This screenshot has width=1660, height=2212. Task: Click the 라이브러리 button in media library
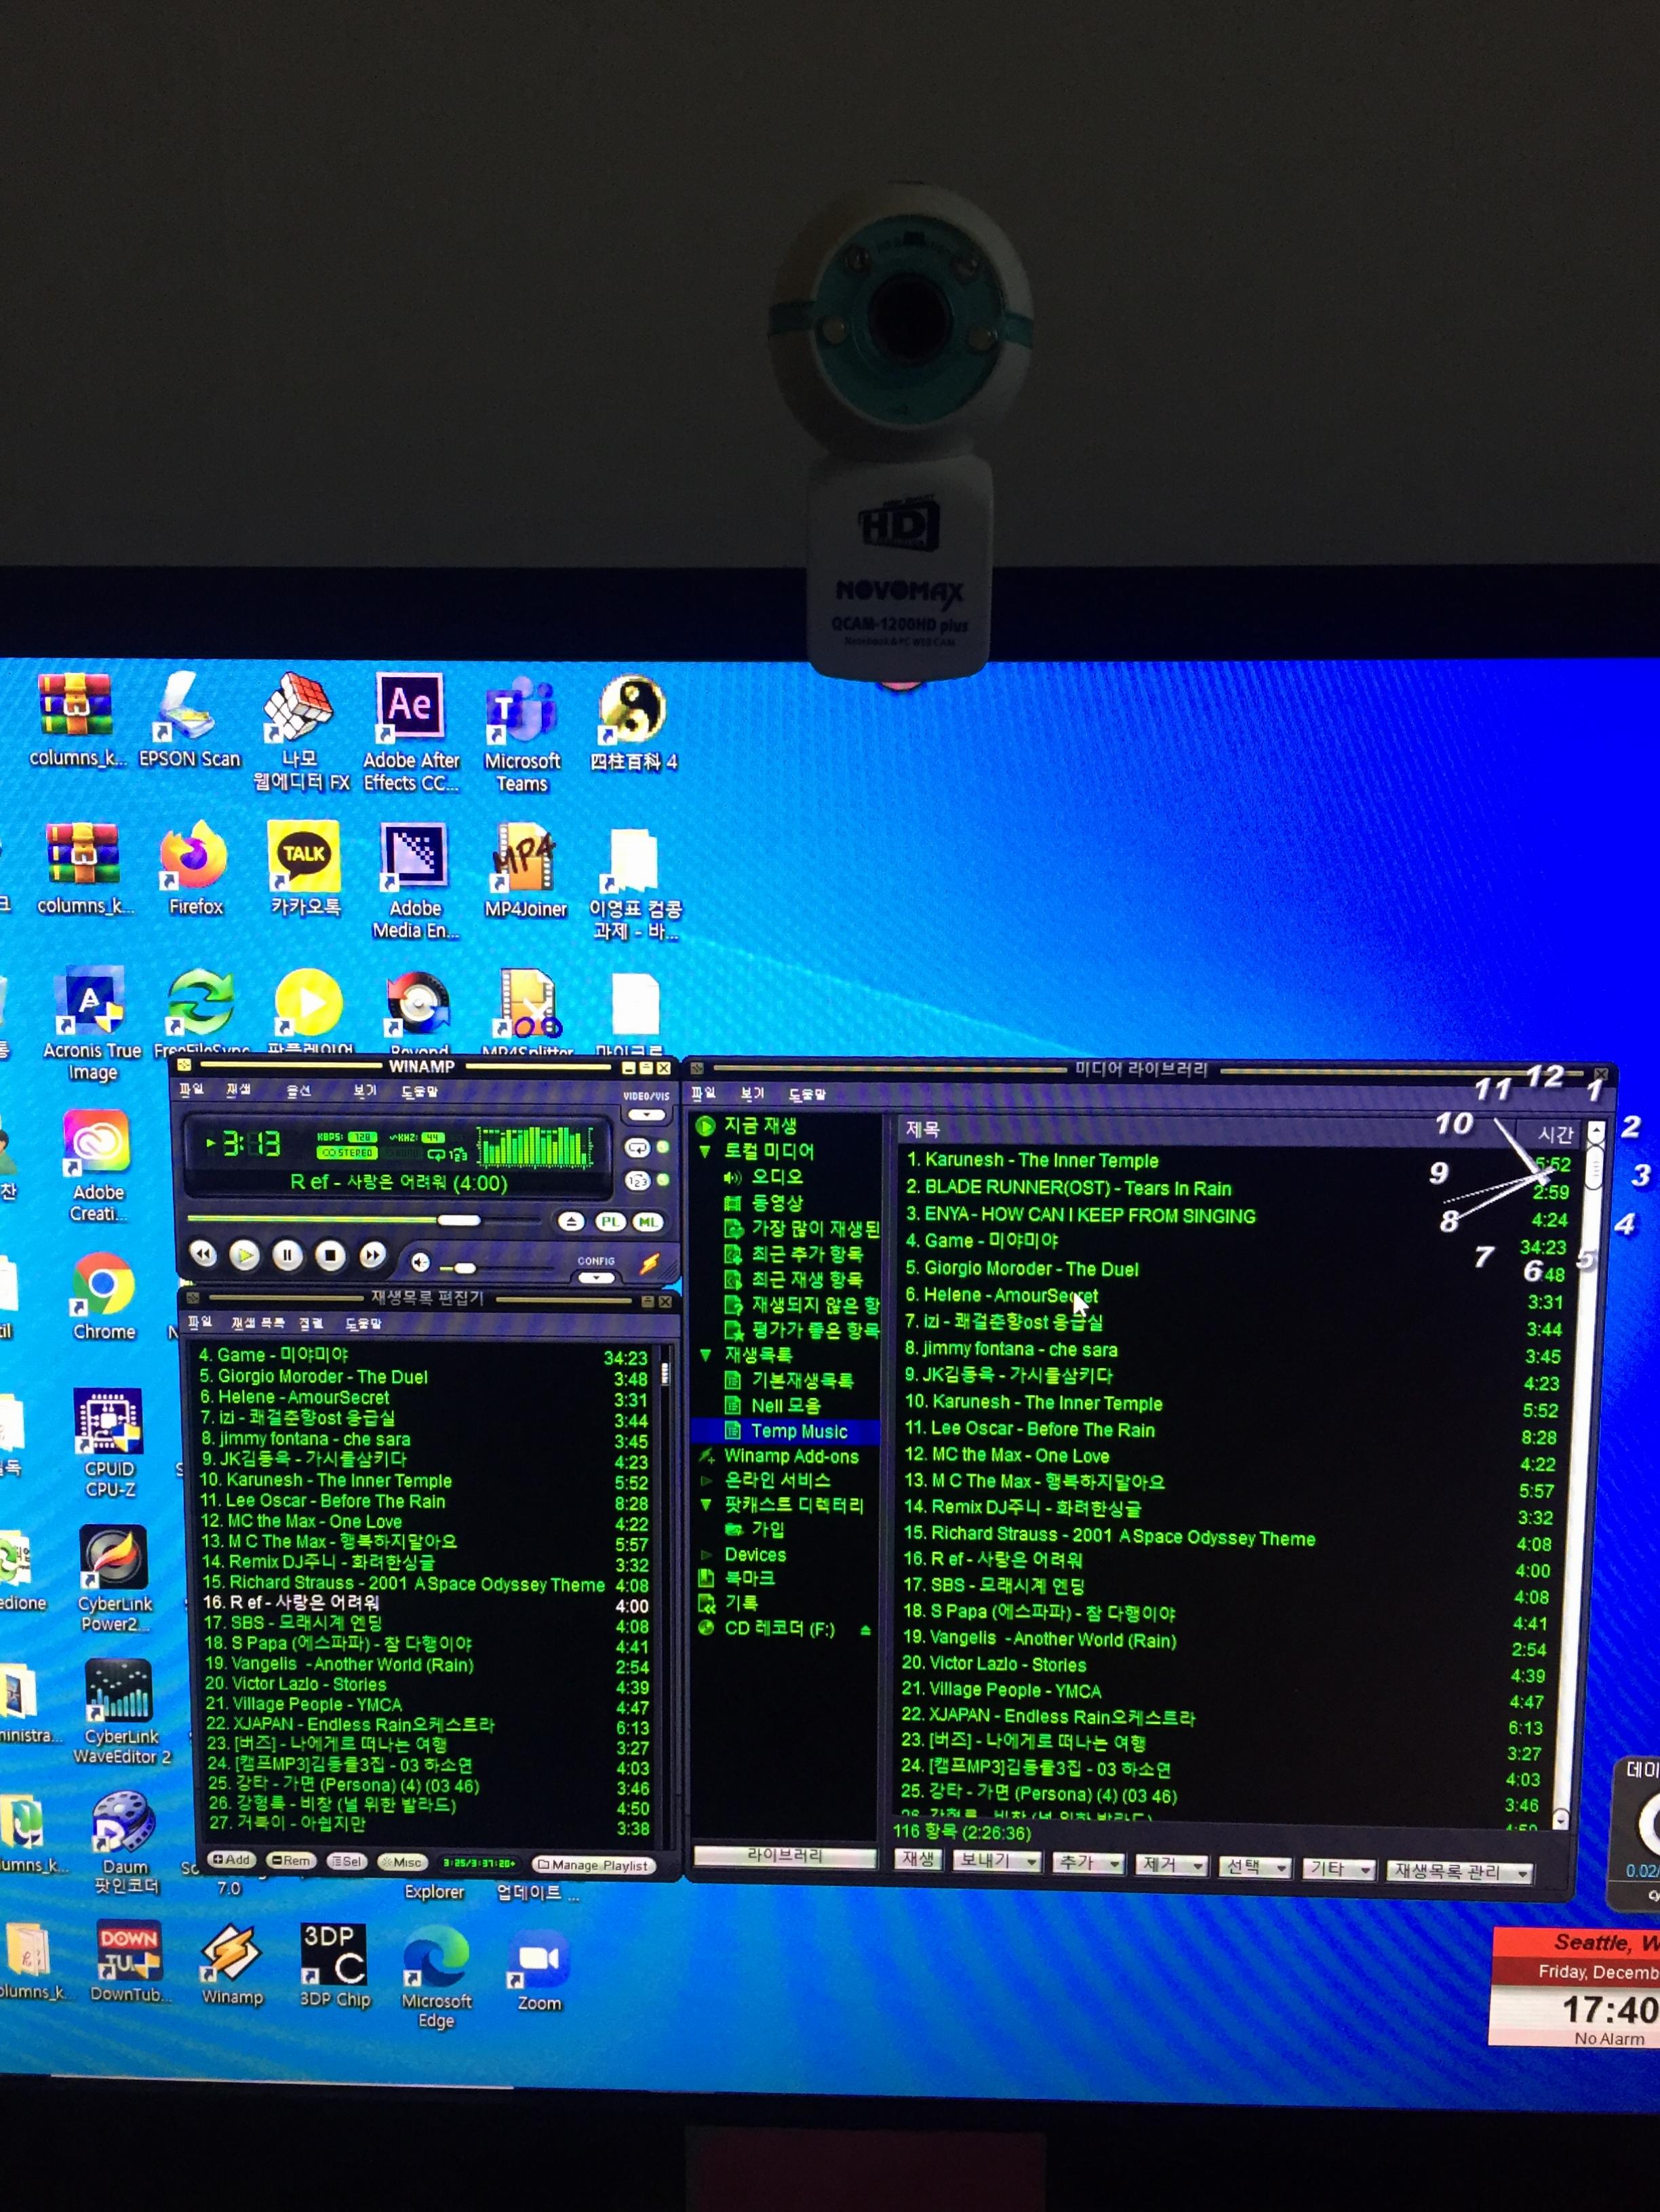[x=785, y=1856]
